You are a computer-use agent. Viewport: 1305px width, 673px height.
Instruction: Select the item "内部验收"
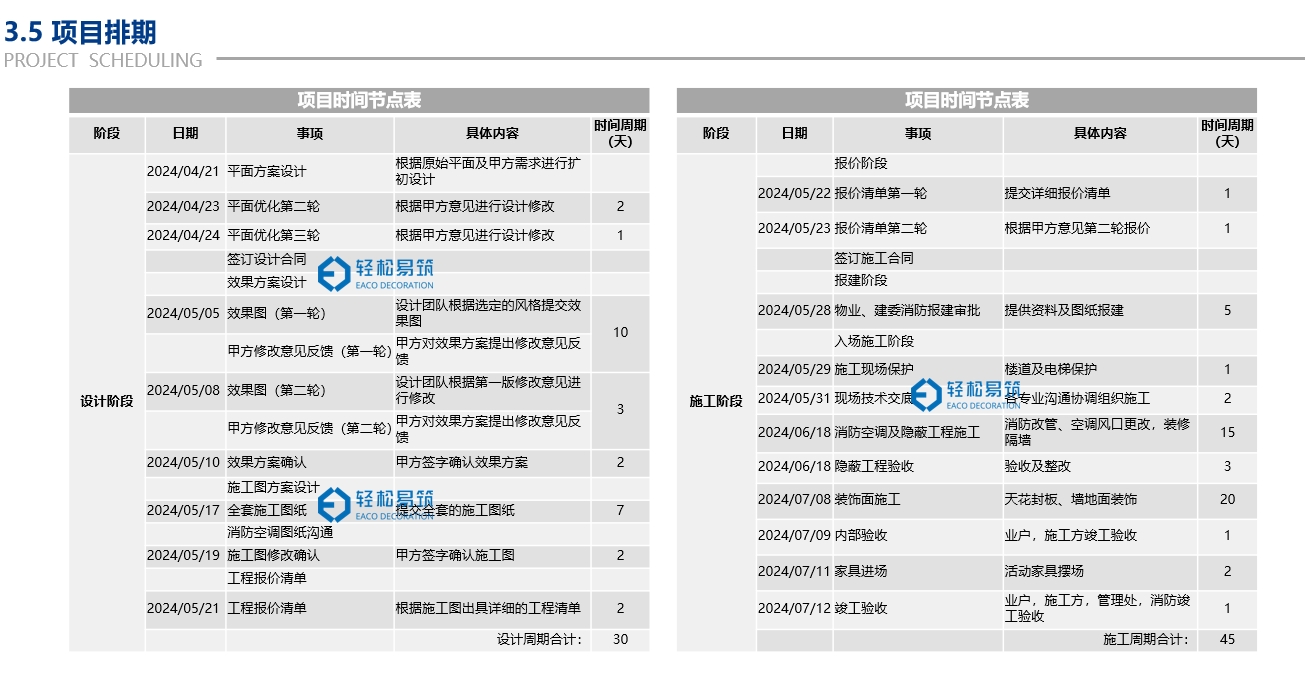[x=861, y=536]
